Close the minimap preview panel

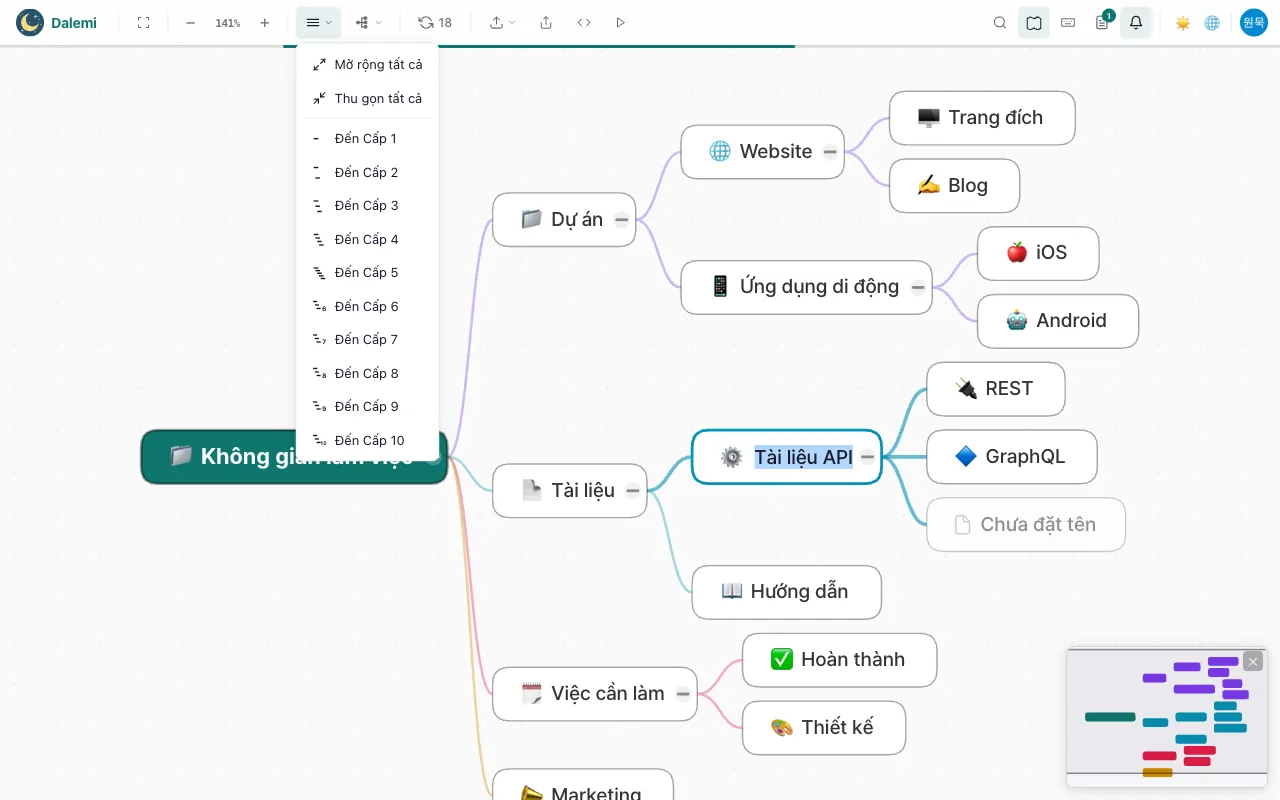1253,661
